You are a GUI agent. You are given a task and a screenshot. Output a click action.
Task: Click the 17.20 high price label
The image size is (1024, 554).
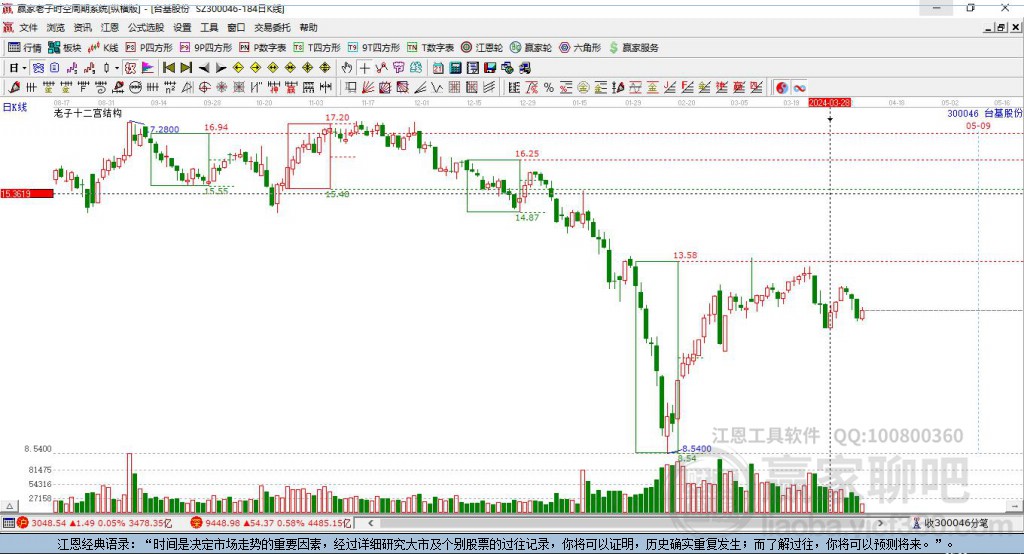point(338,118)
